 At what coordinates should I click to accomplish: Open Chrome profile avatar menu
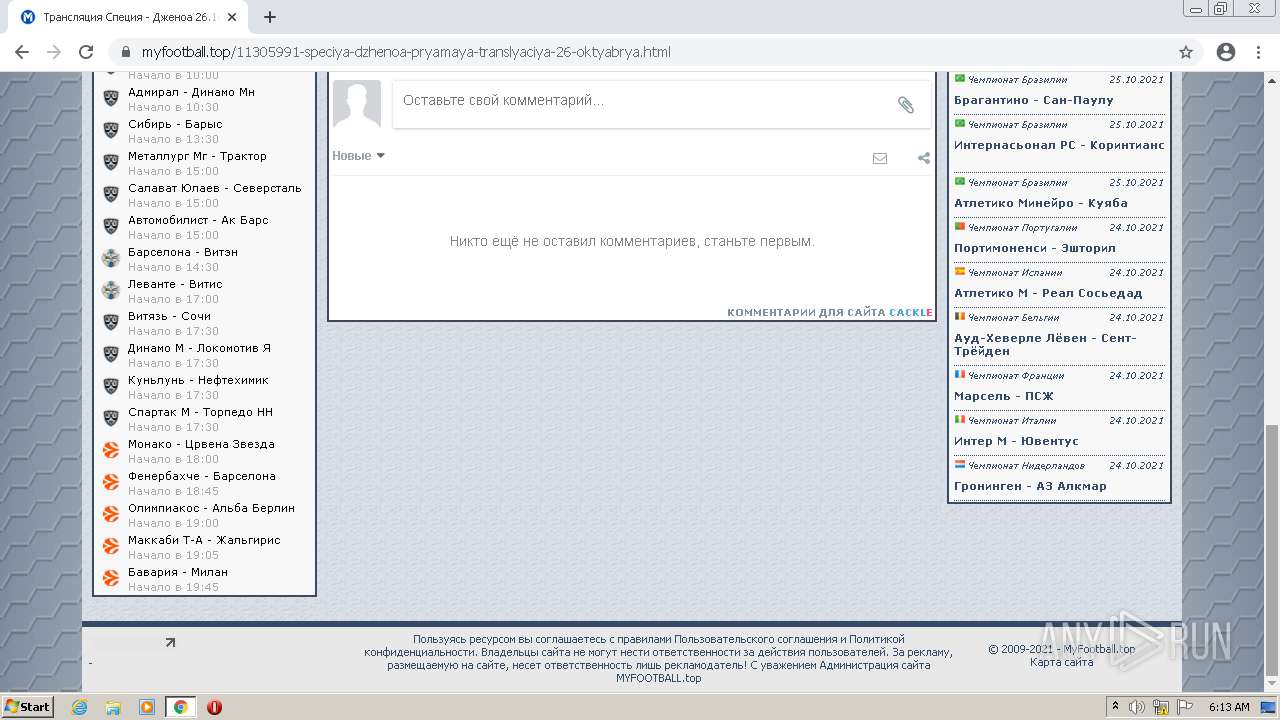tap(1226, 52)
